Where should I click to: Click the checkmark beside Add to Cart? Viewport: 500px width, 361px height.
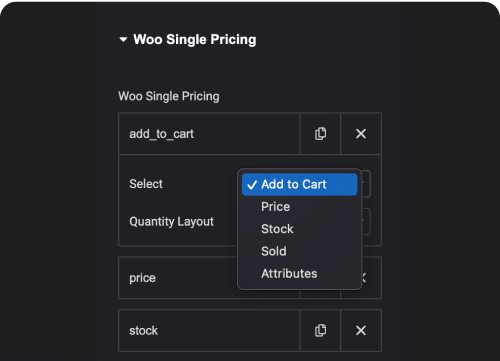[252, 185]
